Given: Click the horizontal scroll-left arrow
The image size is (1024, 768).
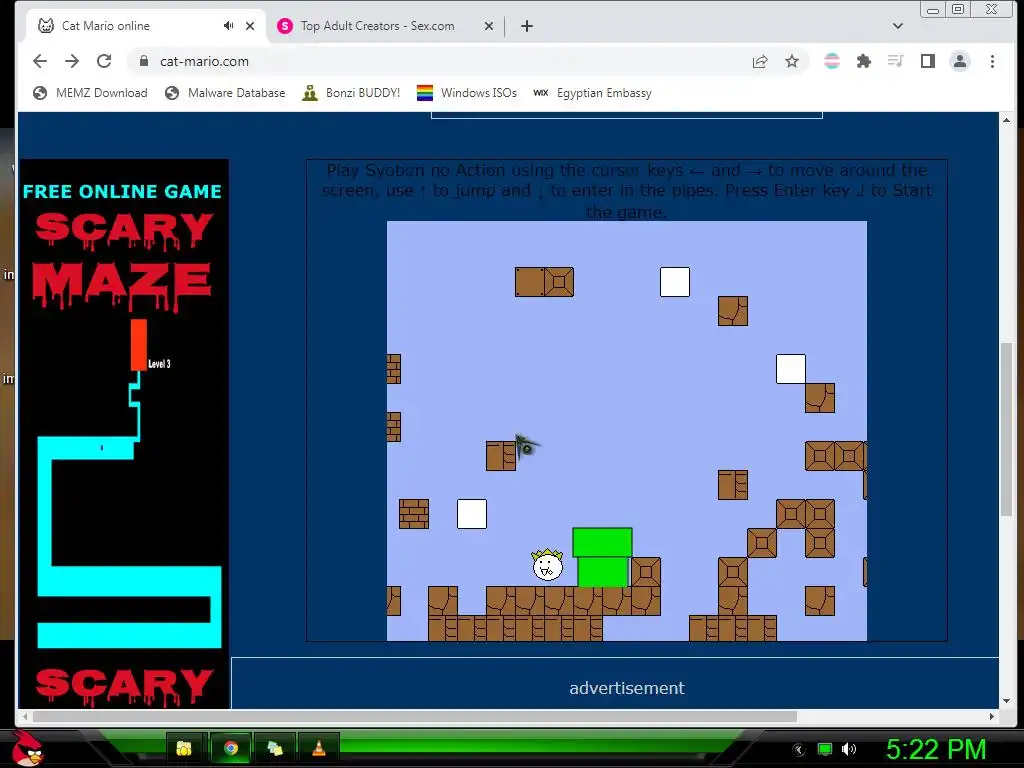Looking at the screenshot, I should coord(25,716).
